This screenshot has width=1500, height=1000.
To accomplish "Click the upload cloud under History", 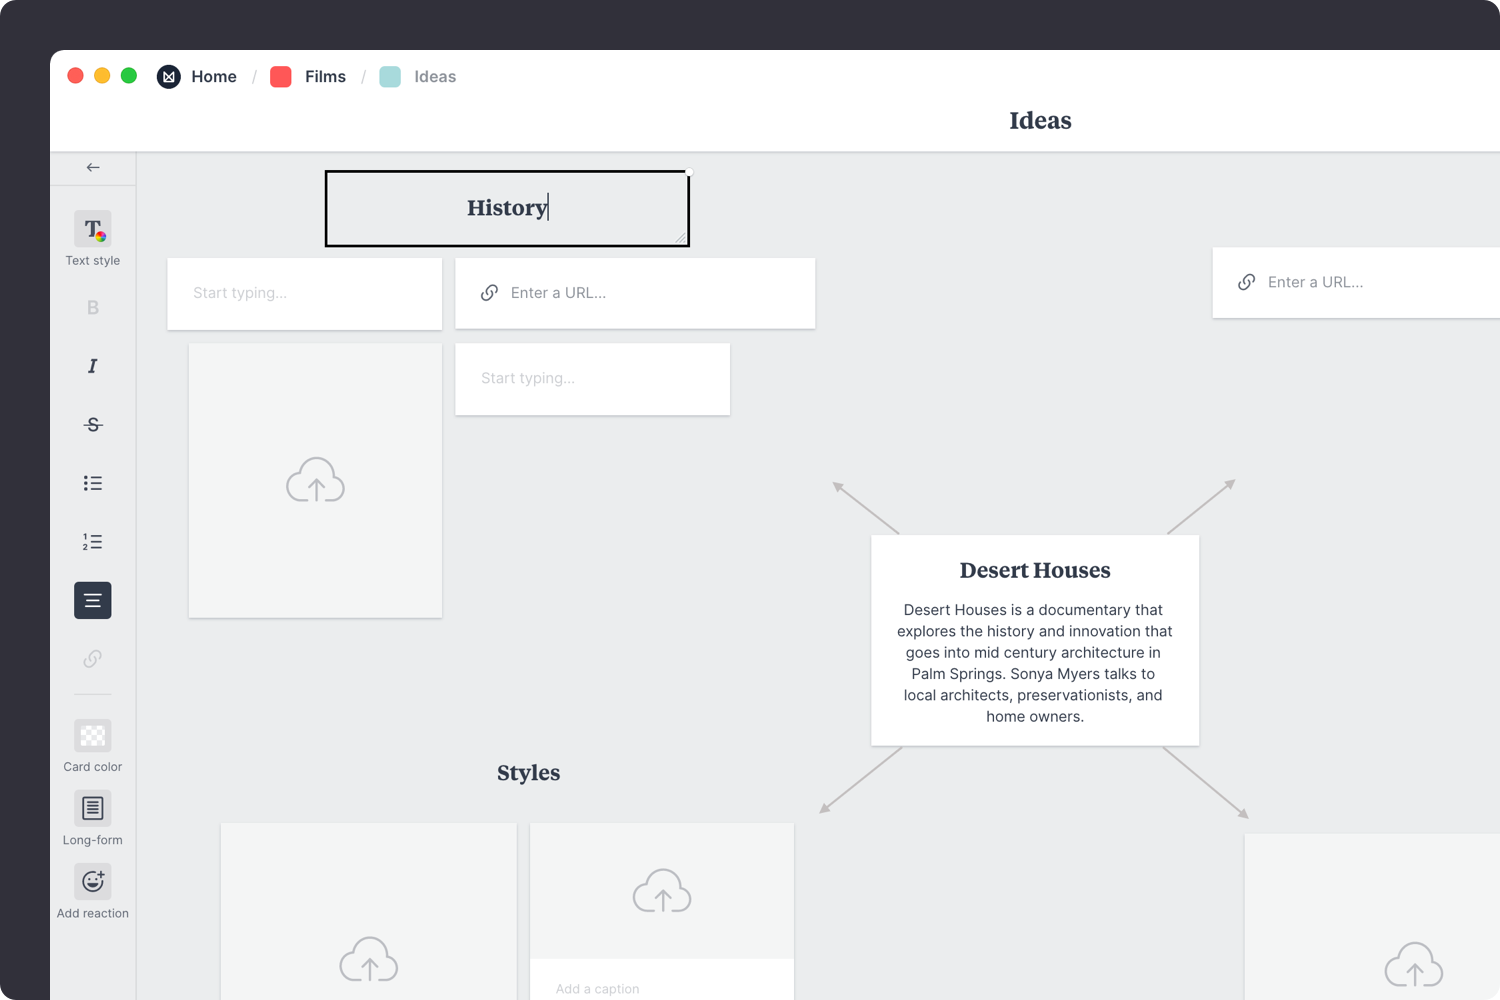I will 315,481.
